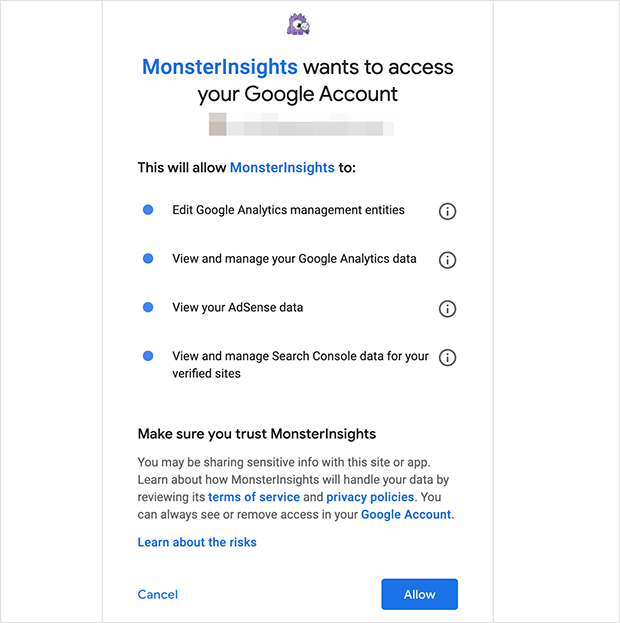This screenshot has height=623, width=620.
Task: Open the privacy policies link
Action: 370,497
